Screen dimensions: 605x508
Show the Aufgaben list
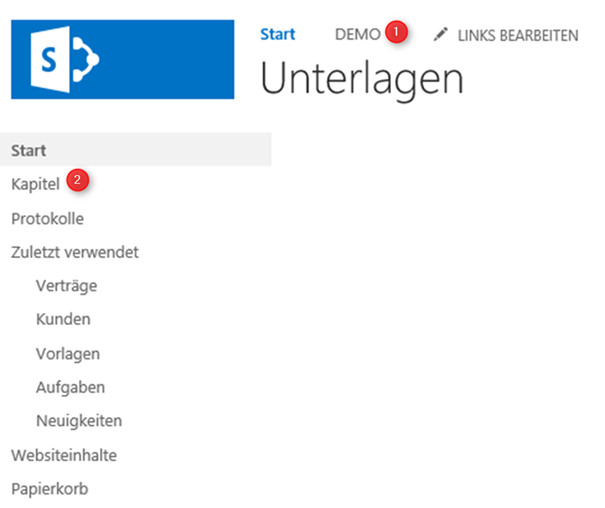[x=70, y=387]
